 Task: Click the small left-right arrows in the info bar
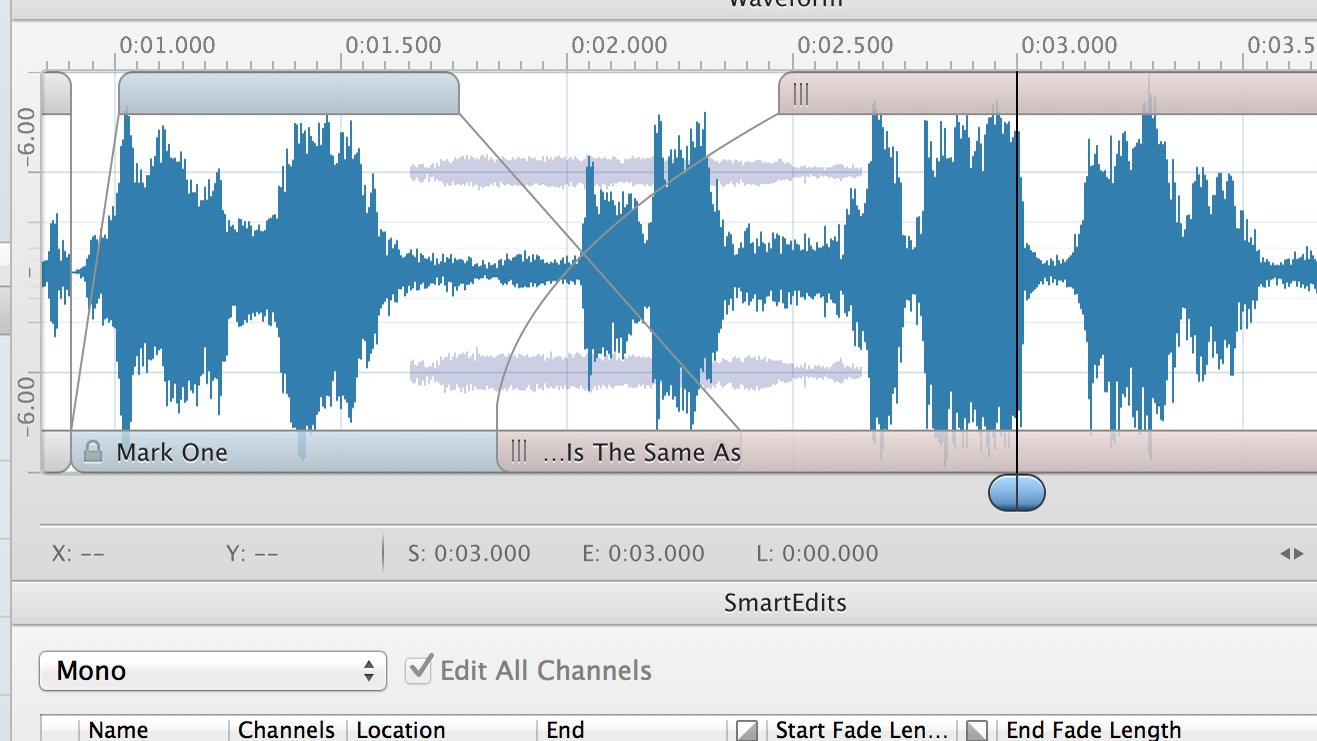[1292, 553]
